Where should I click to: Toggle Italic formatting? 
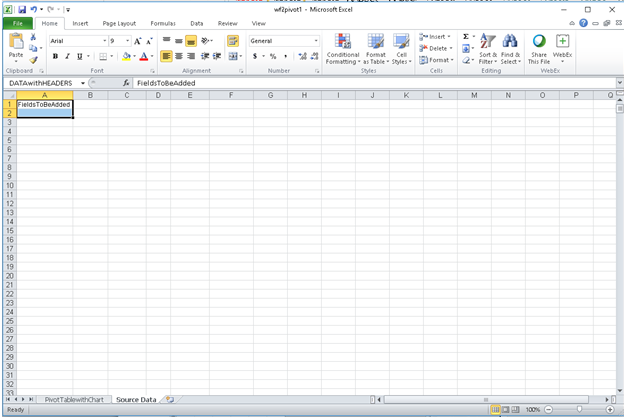[x=67, y=57]
